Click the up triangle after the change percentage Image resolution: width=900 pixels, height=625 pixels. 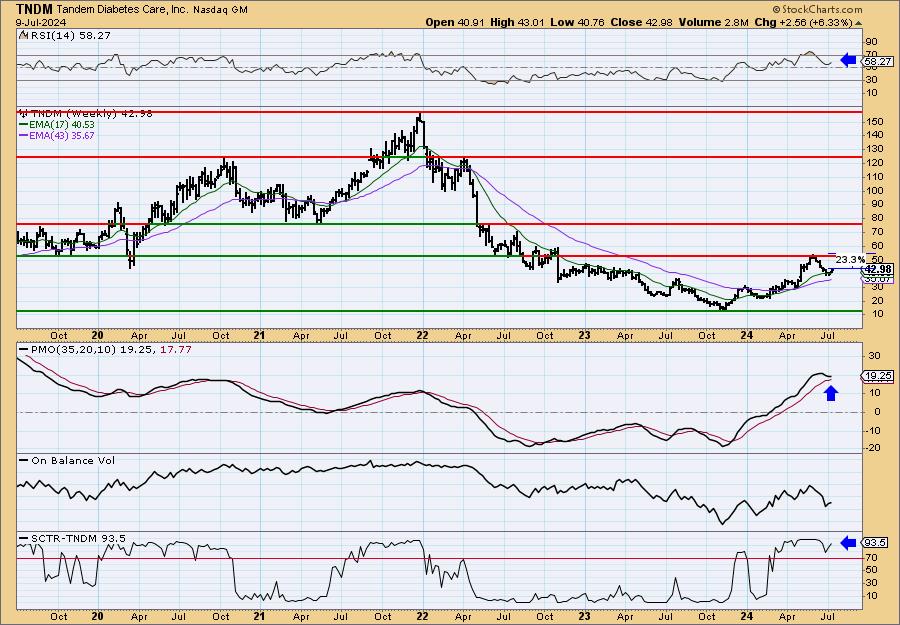(x=858, y=23)
